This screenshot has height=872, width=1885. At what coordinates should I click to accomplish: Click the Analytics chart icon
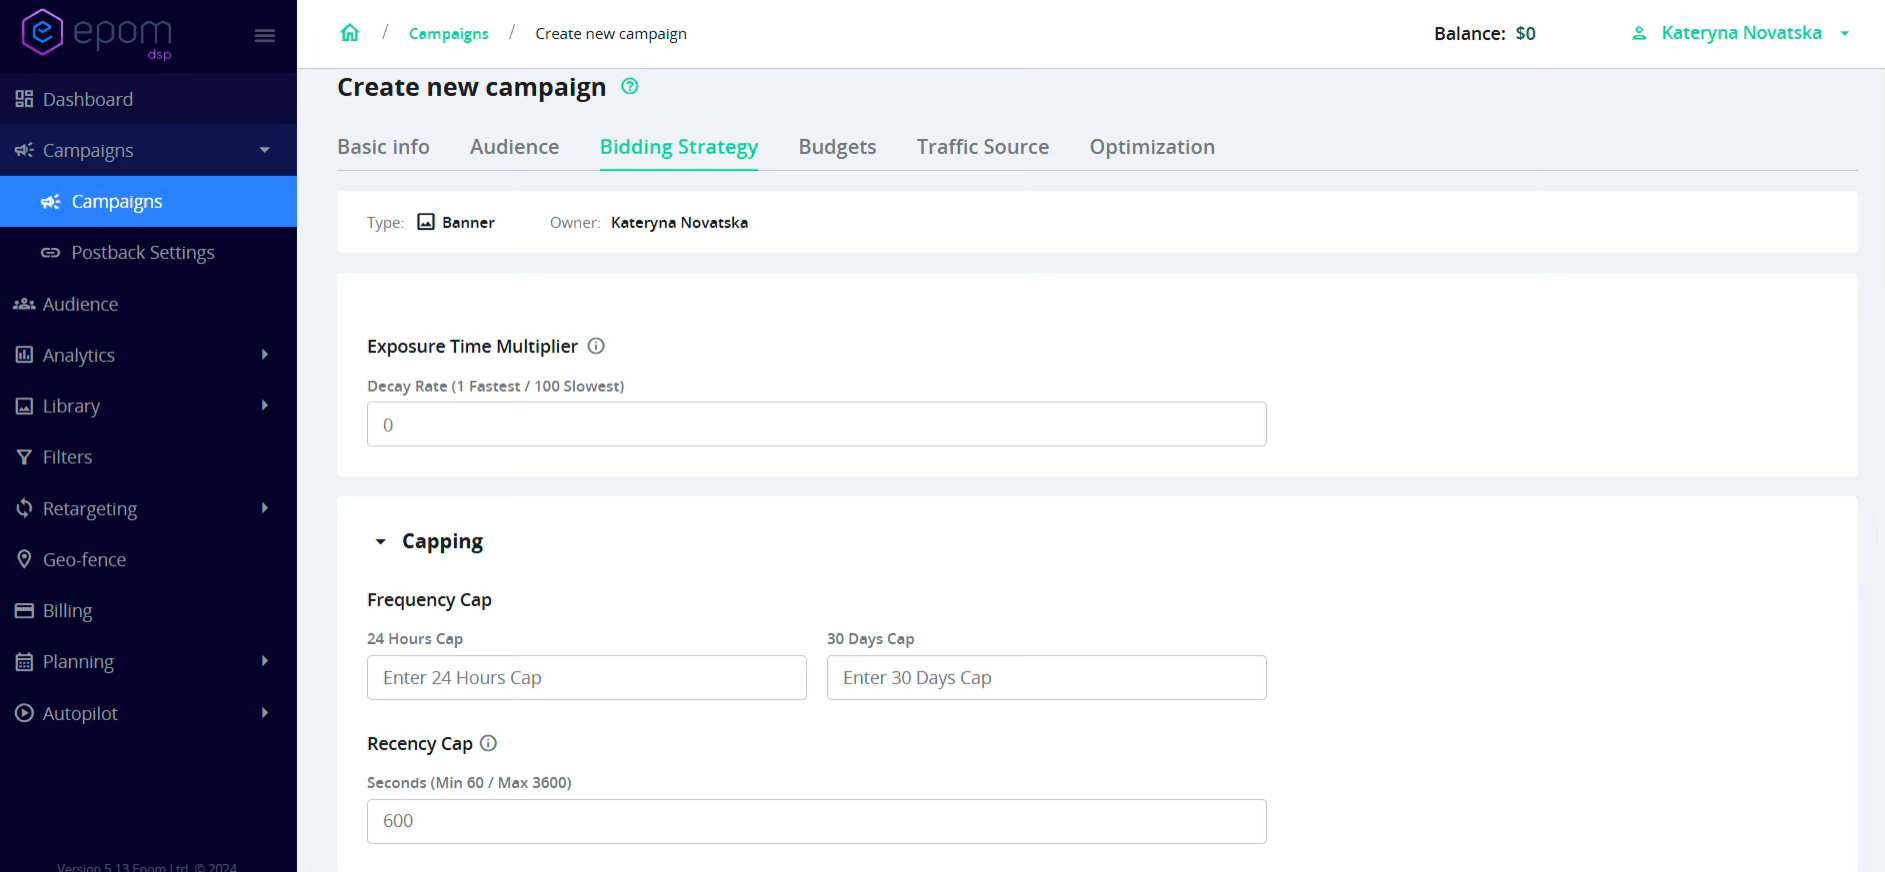point(24,355)
